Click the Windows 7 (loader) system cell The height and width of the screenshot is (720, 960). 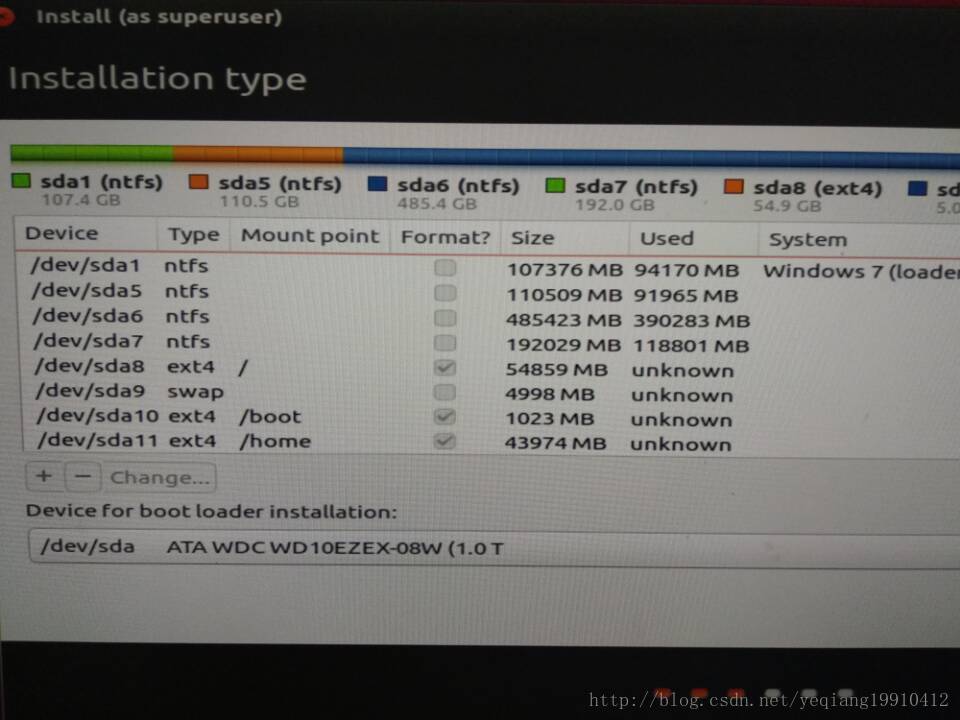[x=861, y=271]
